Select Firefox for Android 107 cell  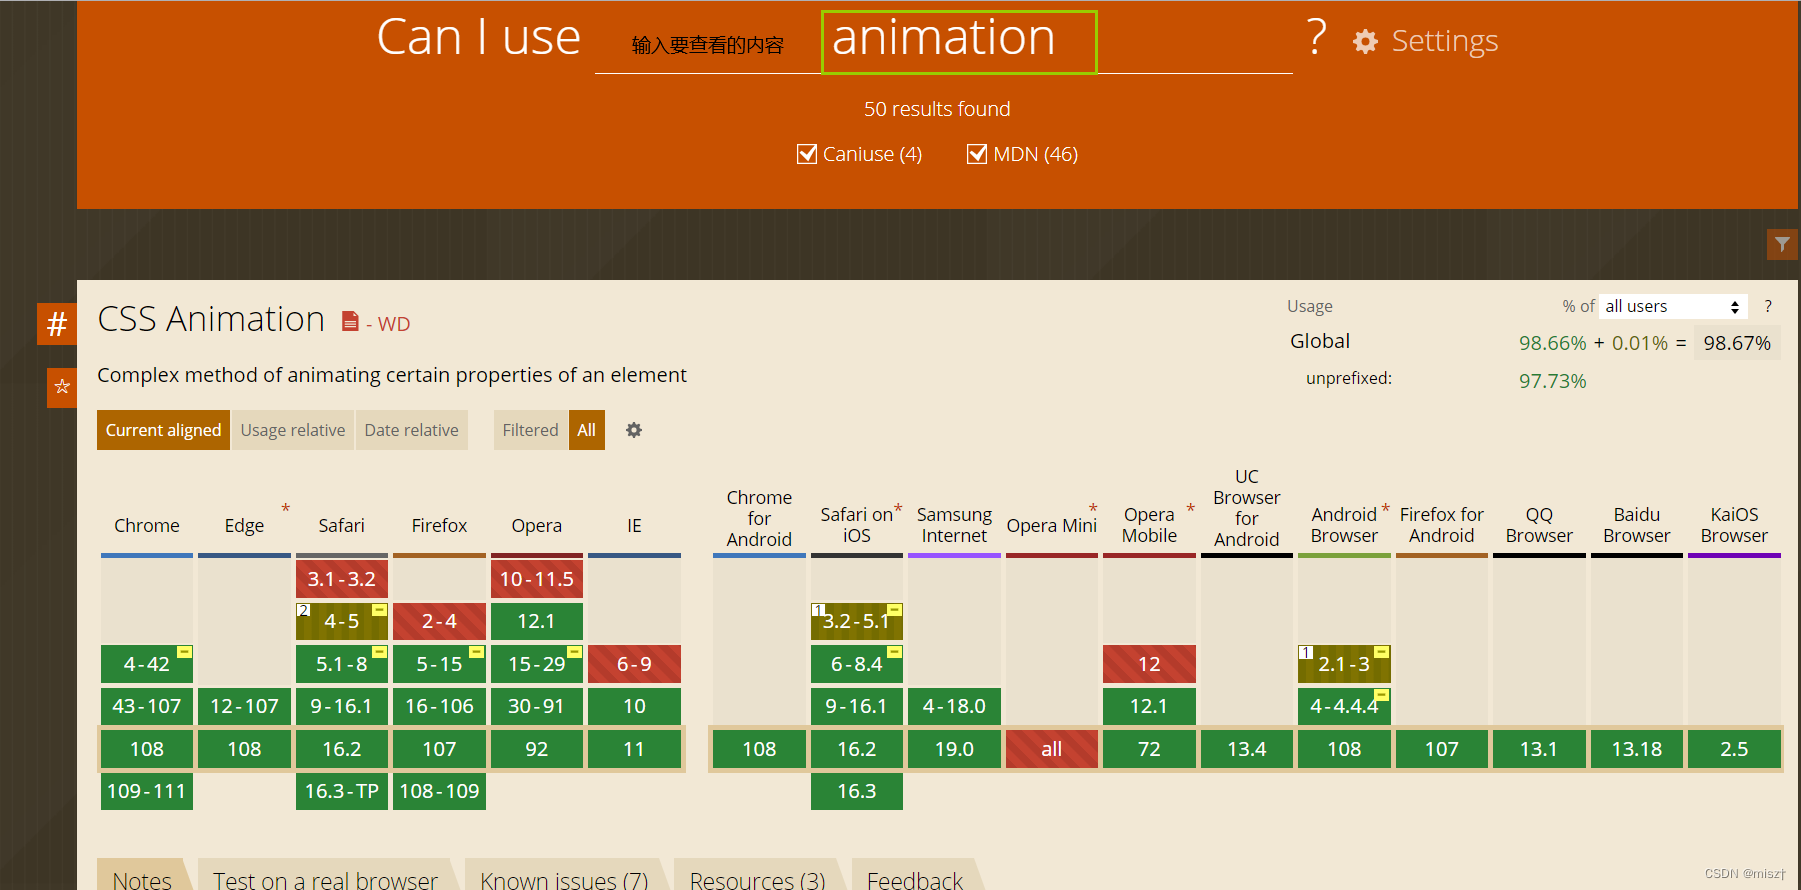(1442, 749)
